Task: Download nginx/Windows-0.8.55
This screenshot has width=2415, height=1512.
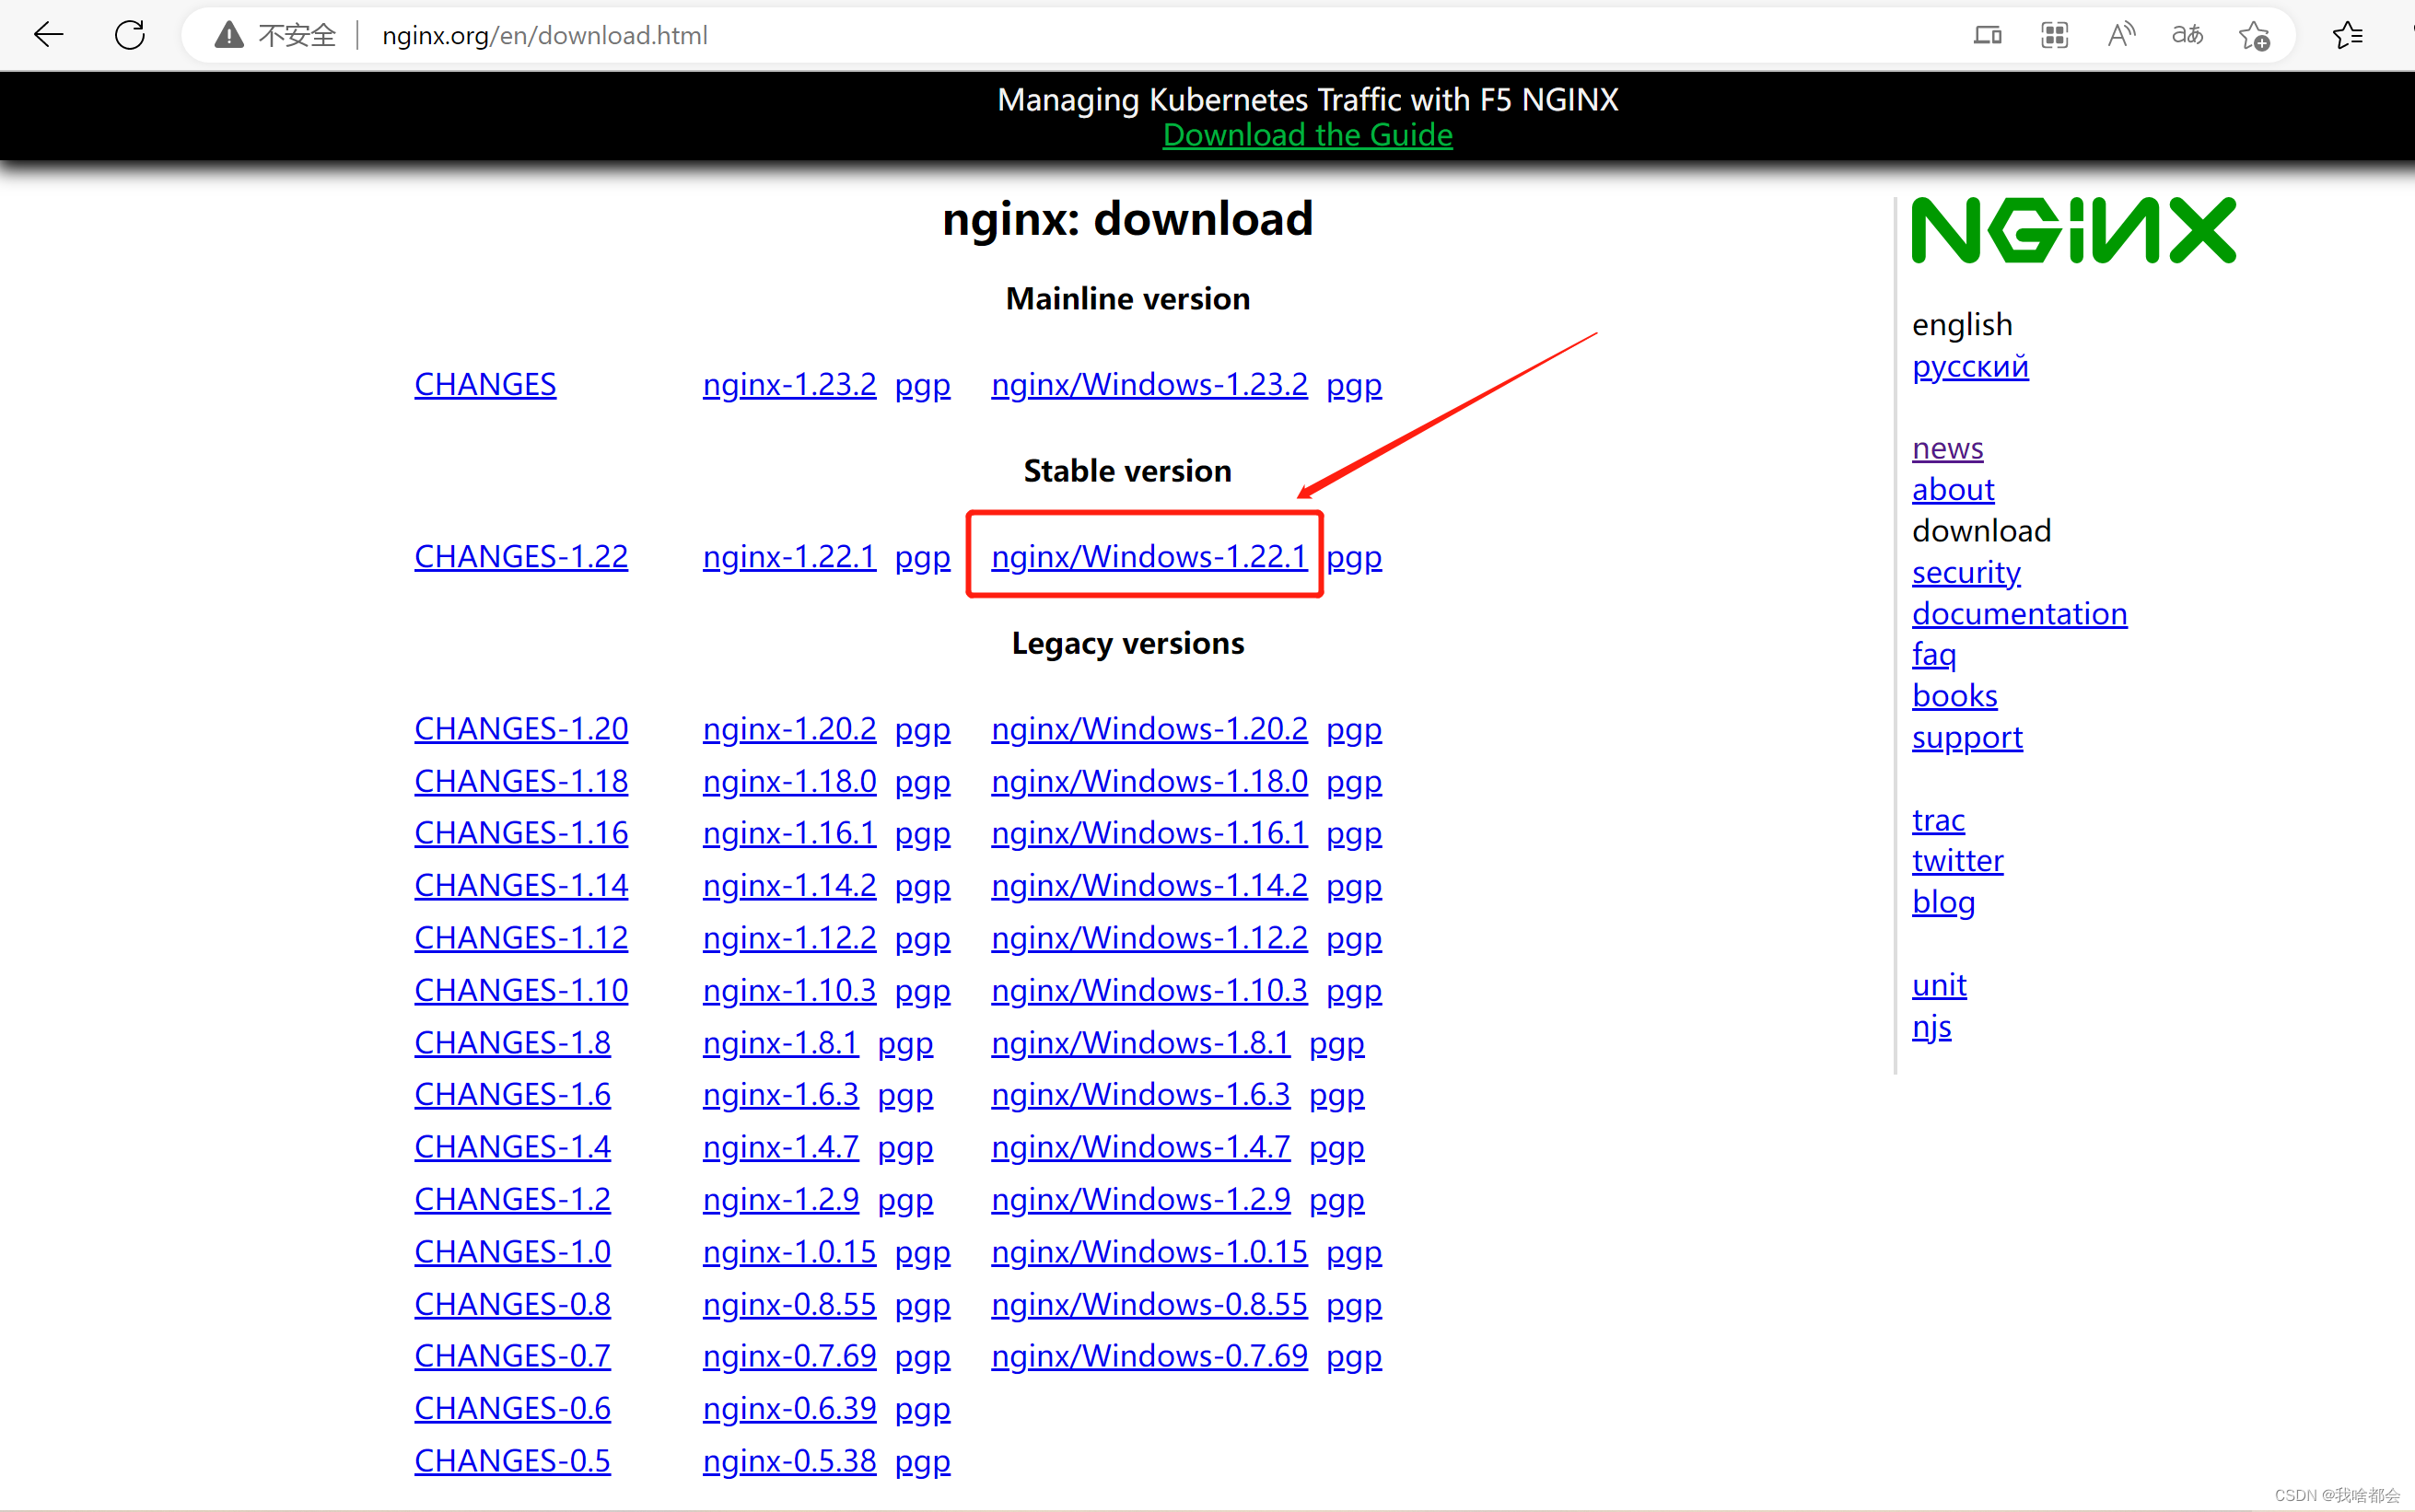Action: pos(1149,1304)
